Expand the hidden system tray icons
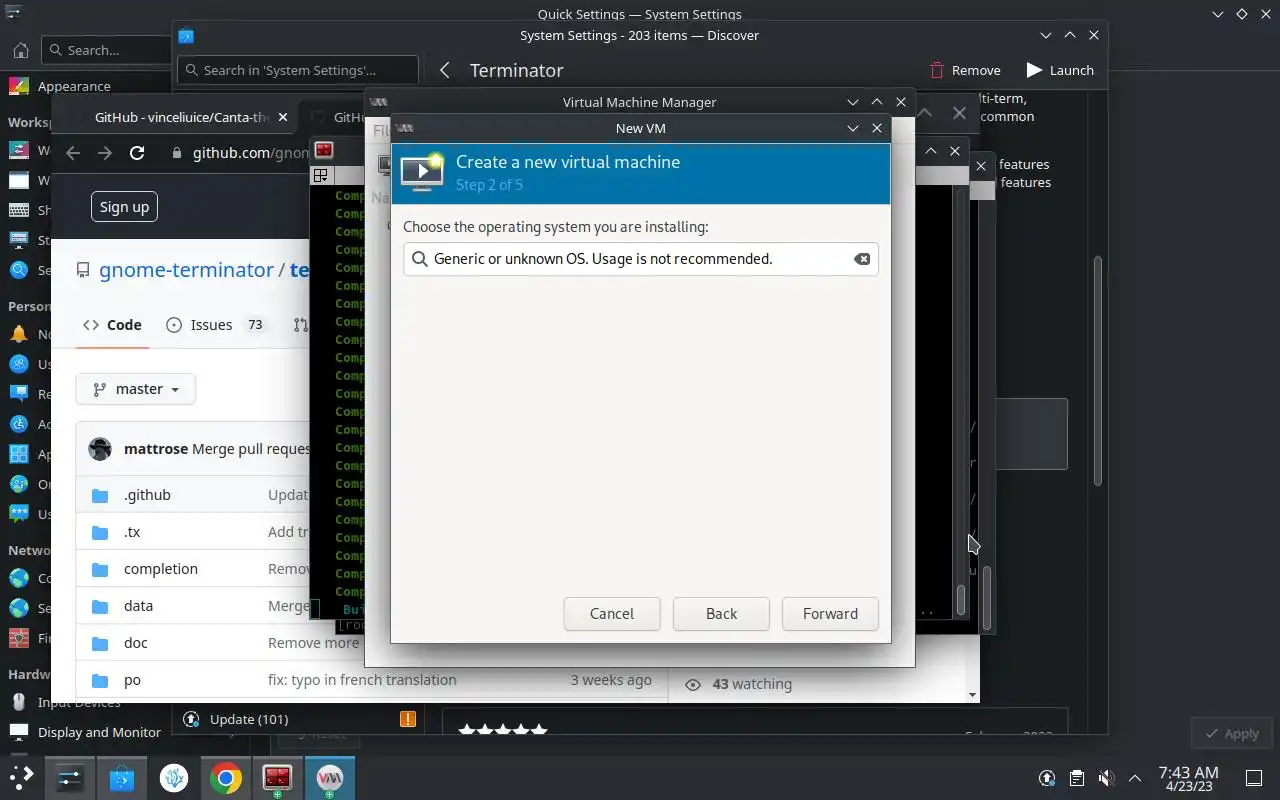 [x=1135, y=778]
